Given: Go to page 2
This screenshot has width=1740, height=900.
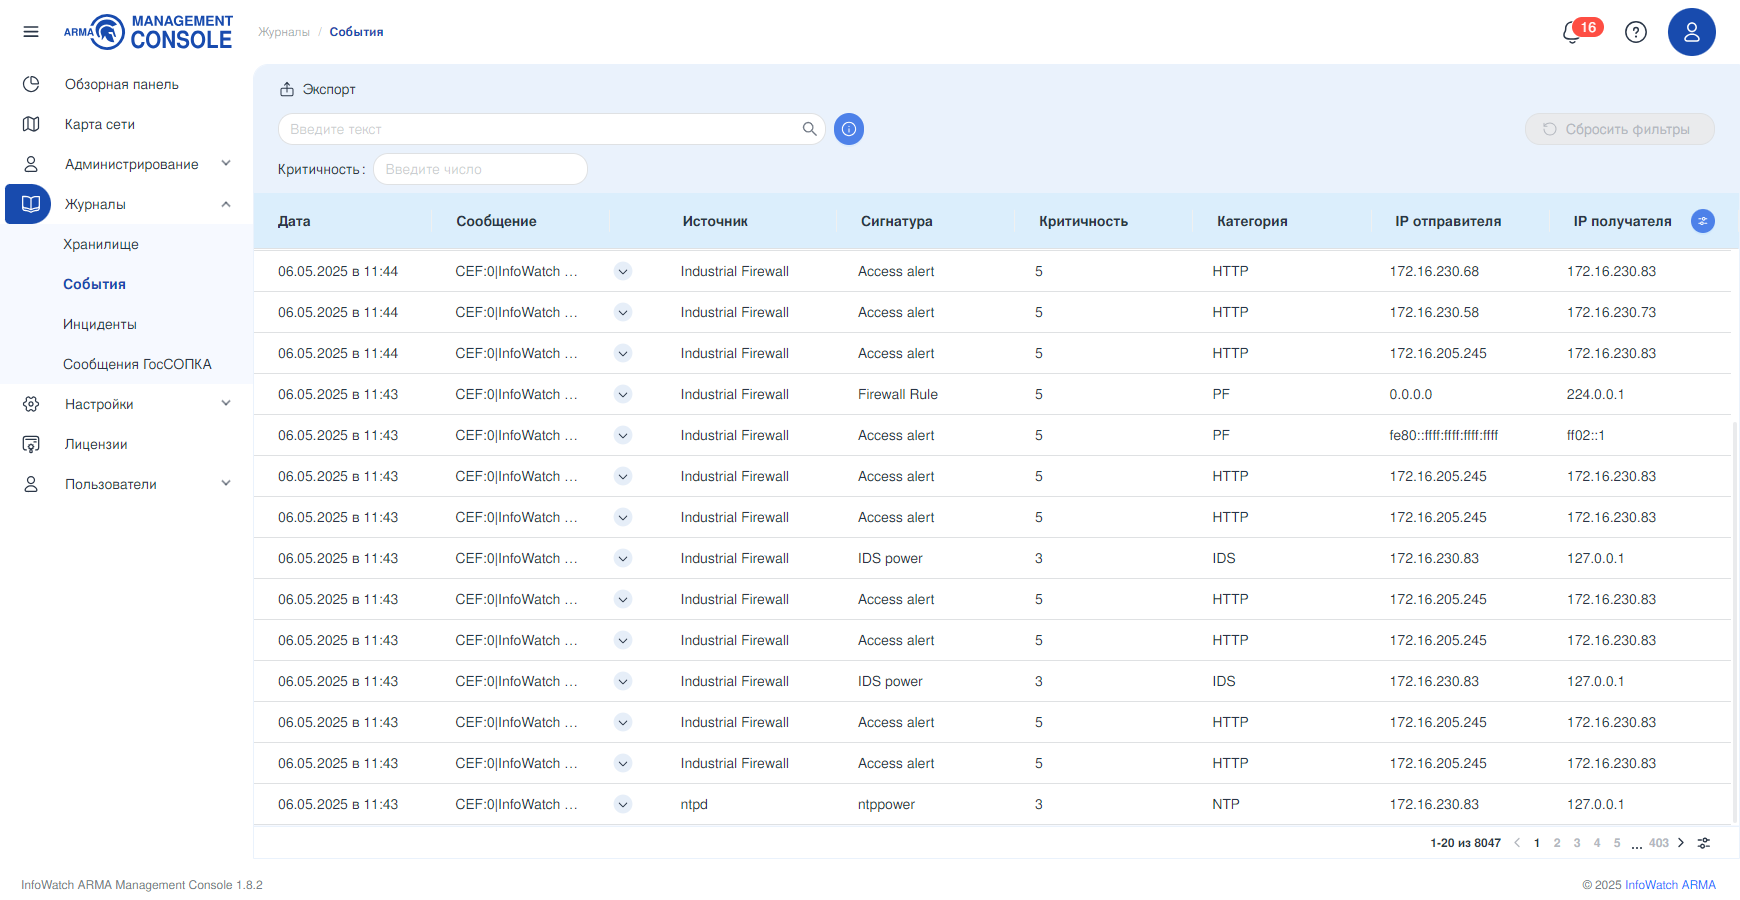Looking at the screenshot, I should 1557,843.
